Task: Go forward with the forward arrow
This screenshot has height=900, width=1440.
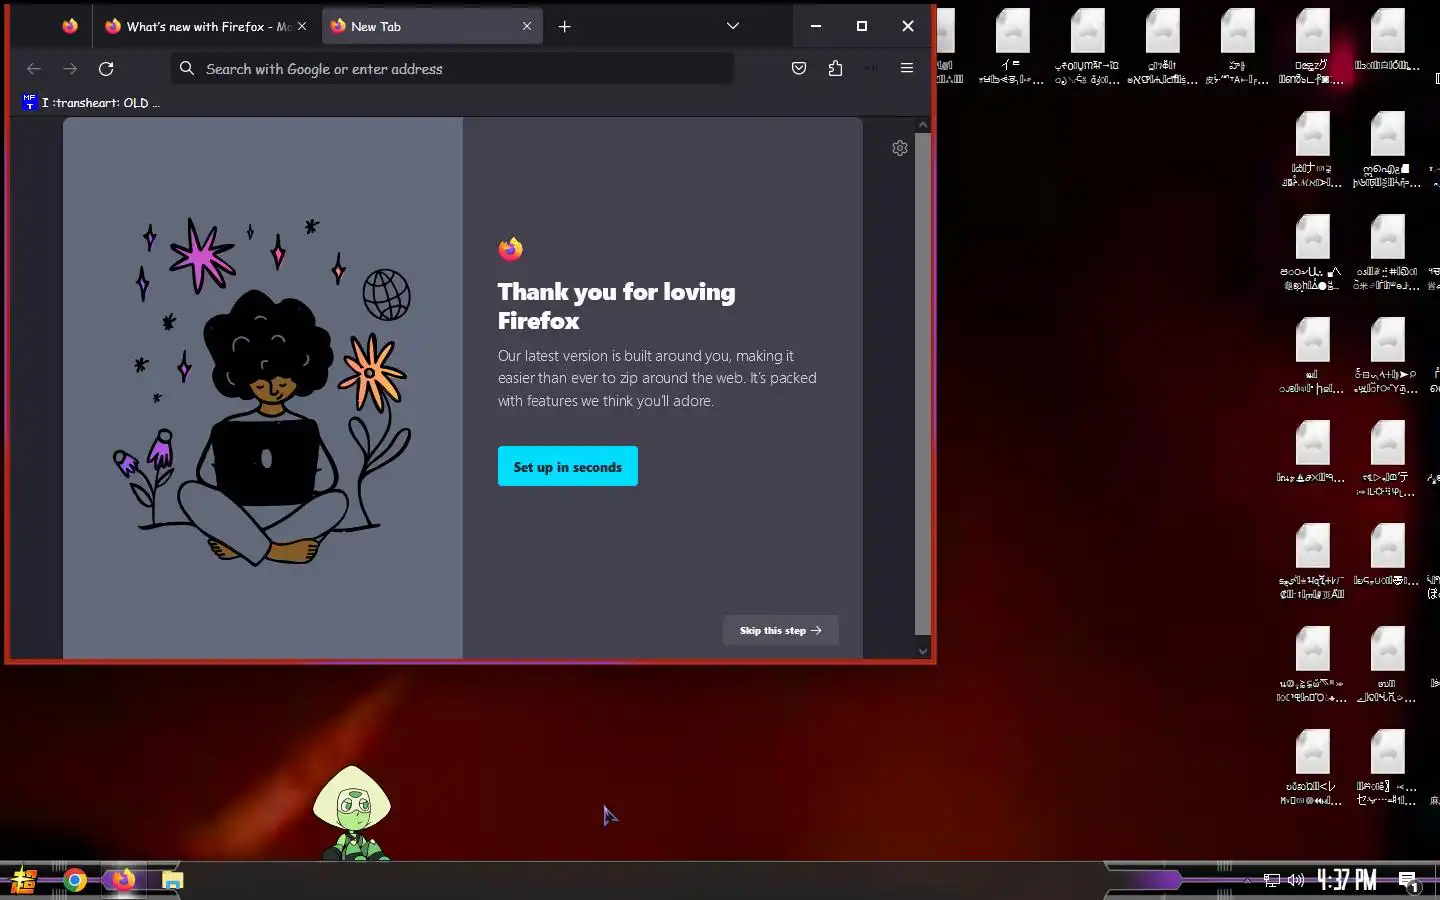Action: [x=70, y=69]
